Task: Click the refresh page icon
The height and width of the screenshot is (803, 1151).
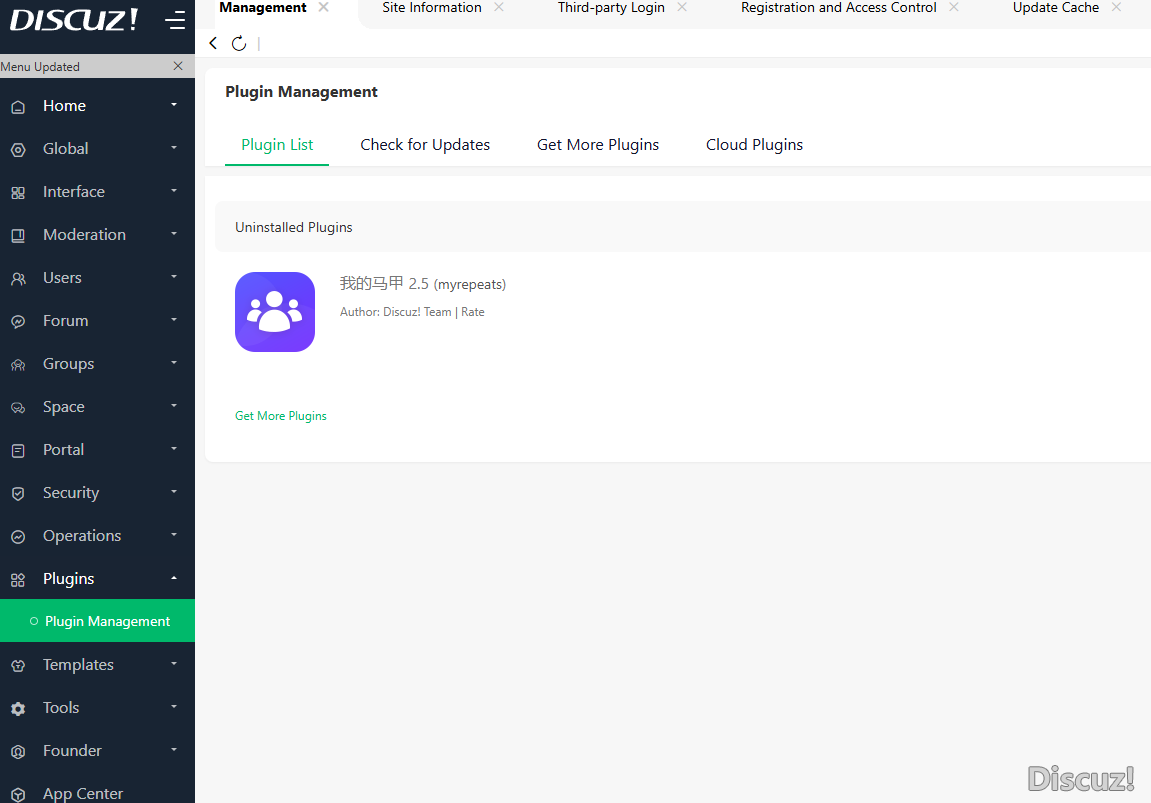Action: click(239, 43)
